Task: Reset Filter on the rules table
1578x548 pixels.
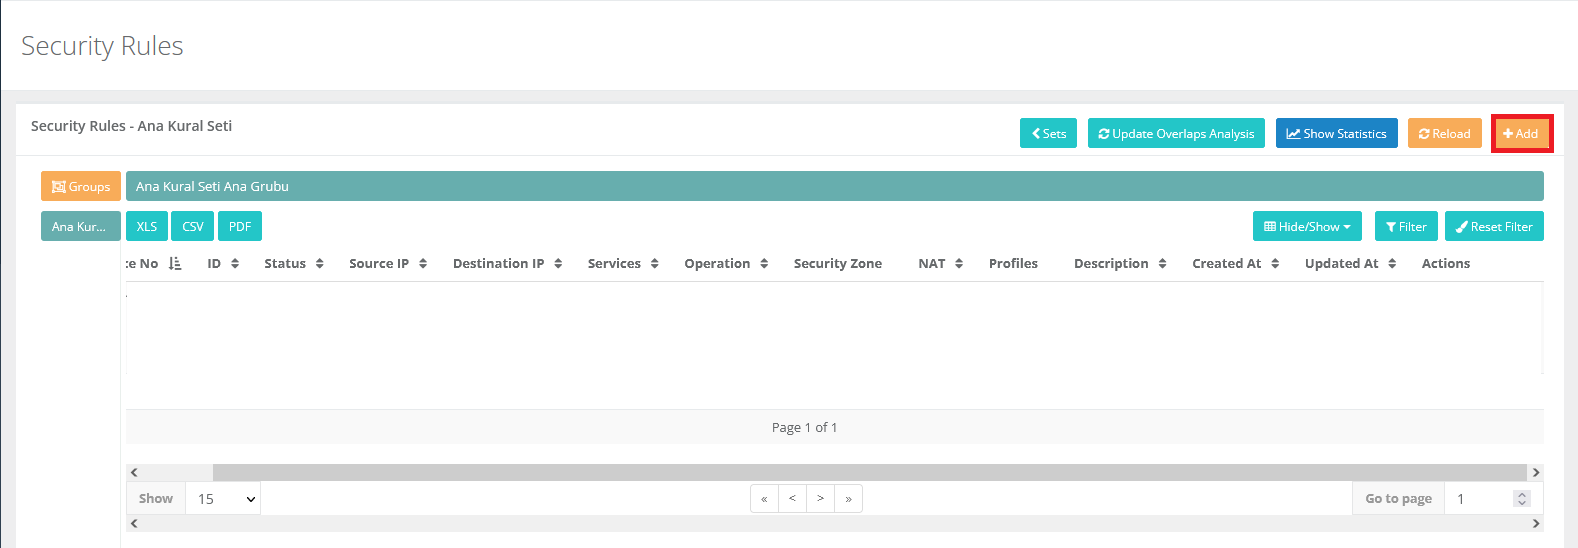Action: (x=1494, y=226)
